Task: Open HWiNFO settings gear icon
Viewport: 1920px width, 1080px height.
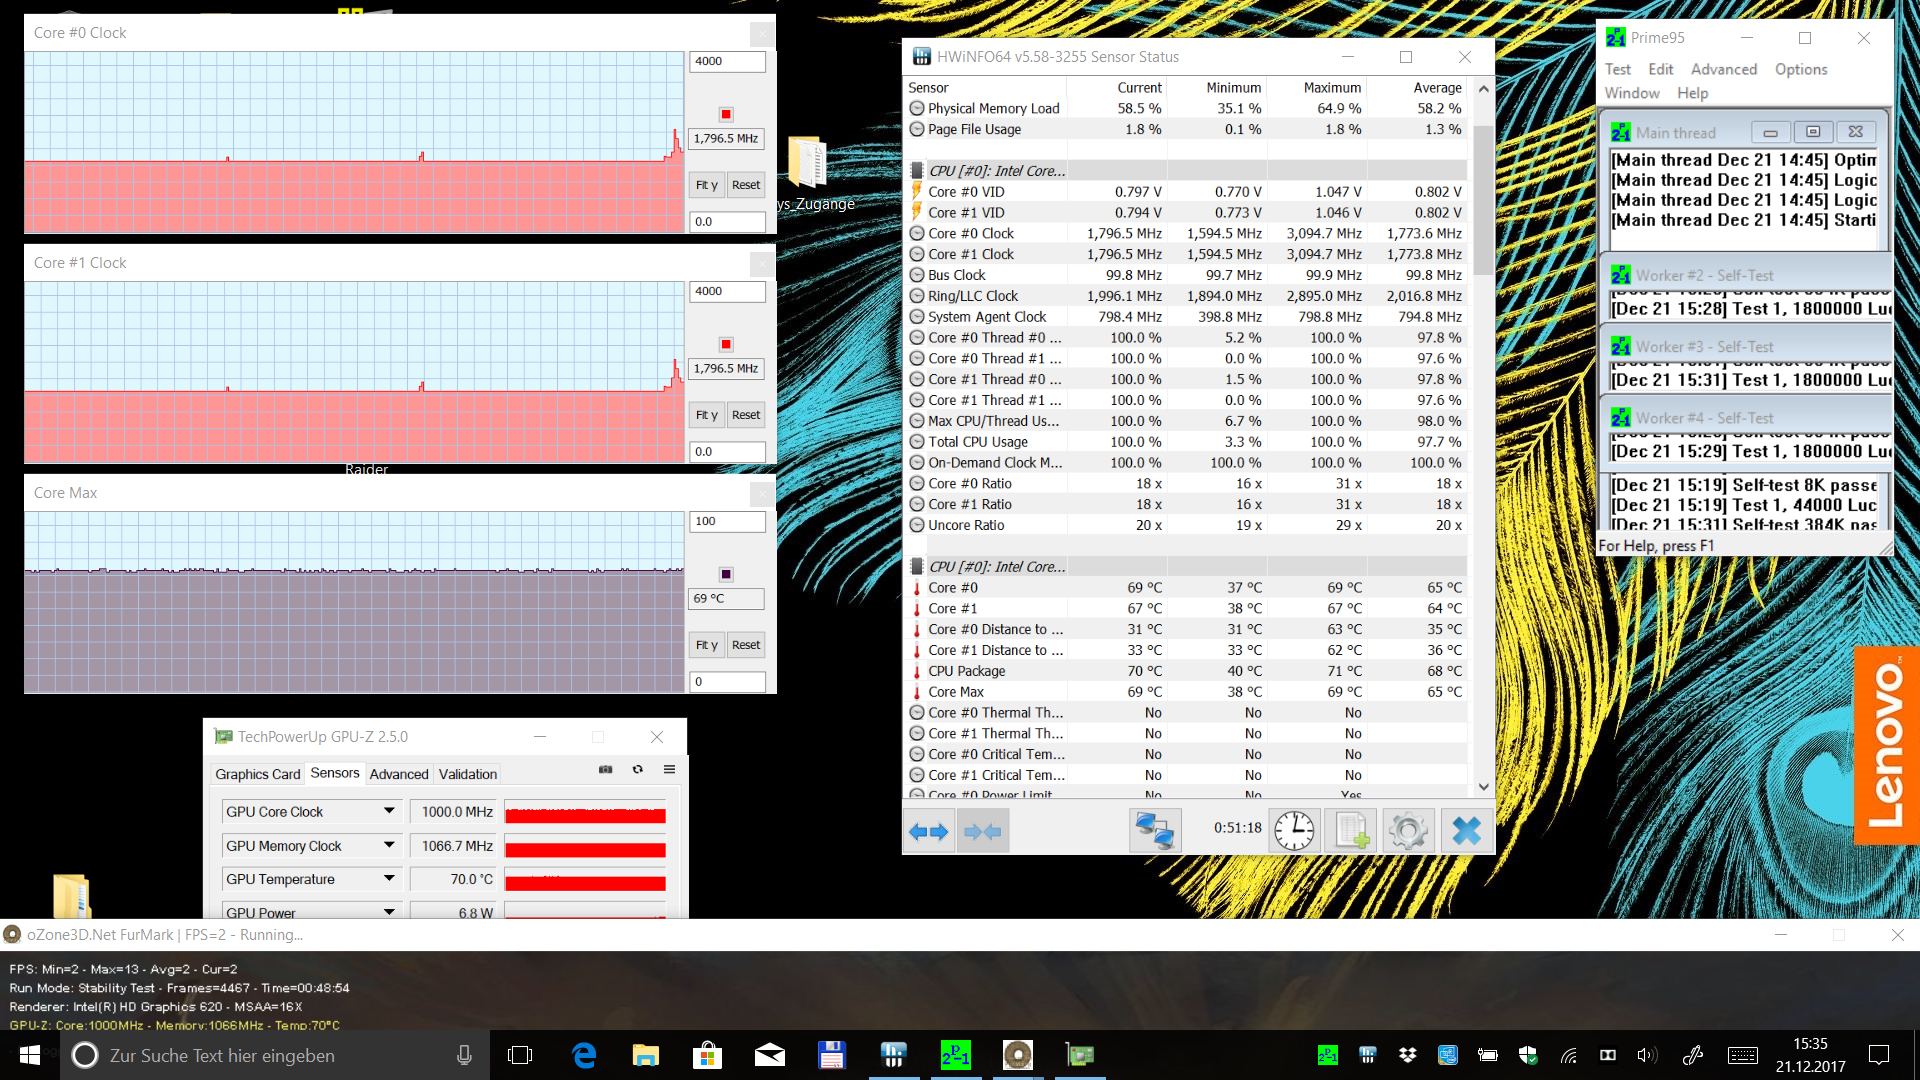Action: tap(1408, 831)
